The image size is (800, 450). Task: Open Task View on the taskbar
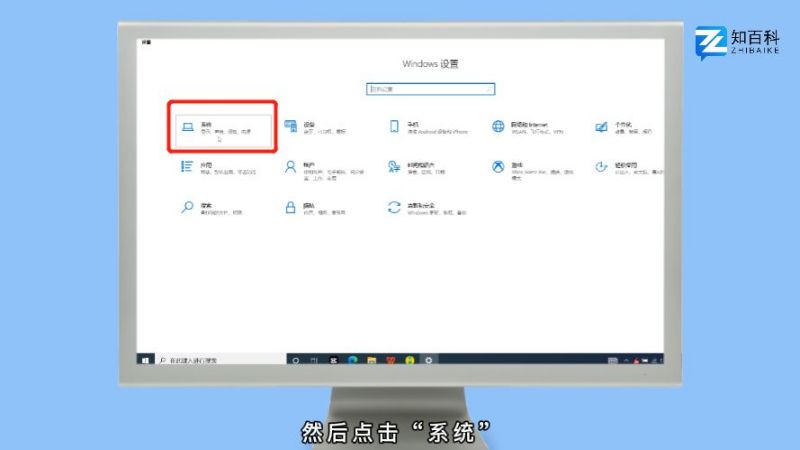click(x=314, y=360)
